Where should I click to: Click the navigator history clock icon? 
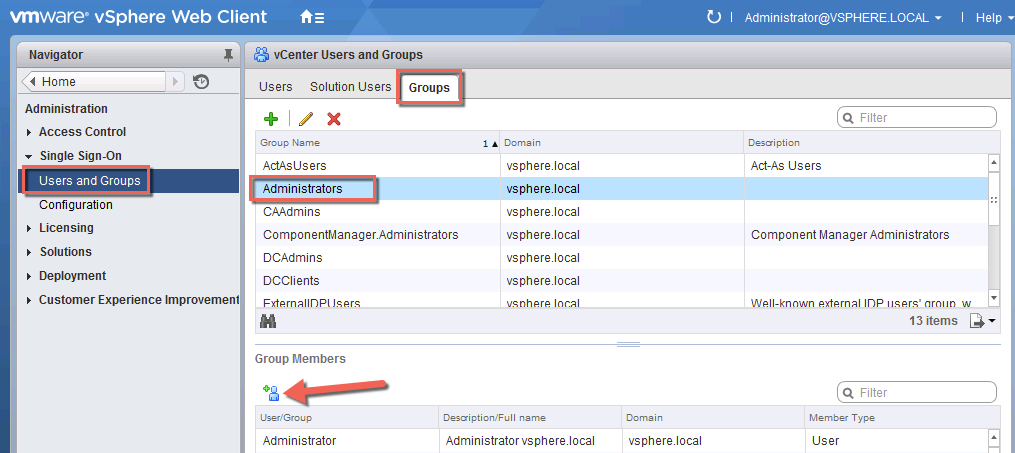(201, 82)
